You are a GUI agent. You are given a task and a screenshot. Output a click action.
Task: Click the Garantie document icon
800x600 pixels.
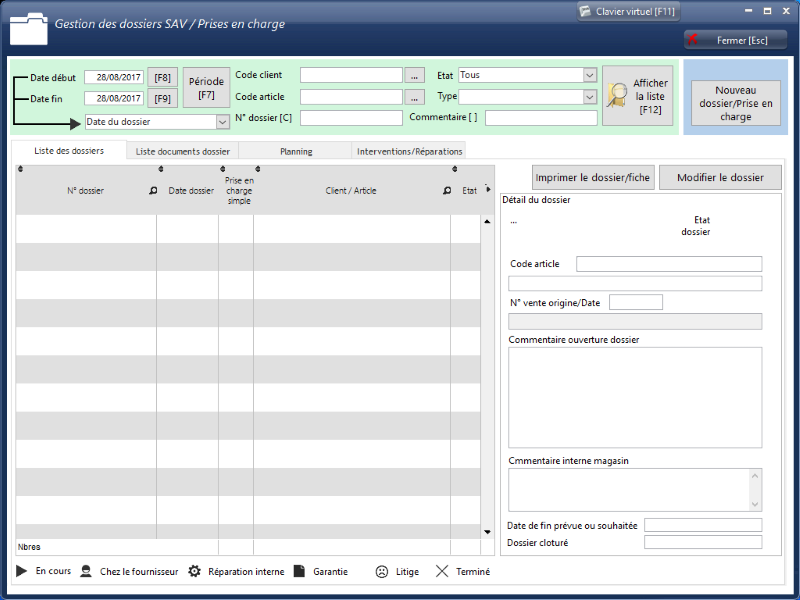point(299,572)
